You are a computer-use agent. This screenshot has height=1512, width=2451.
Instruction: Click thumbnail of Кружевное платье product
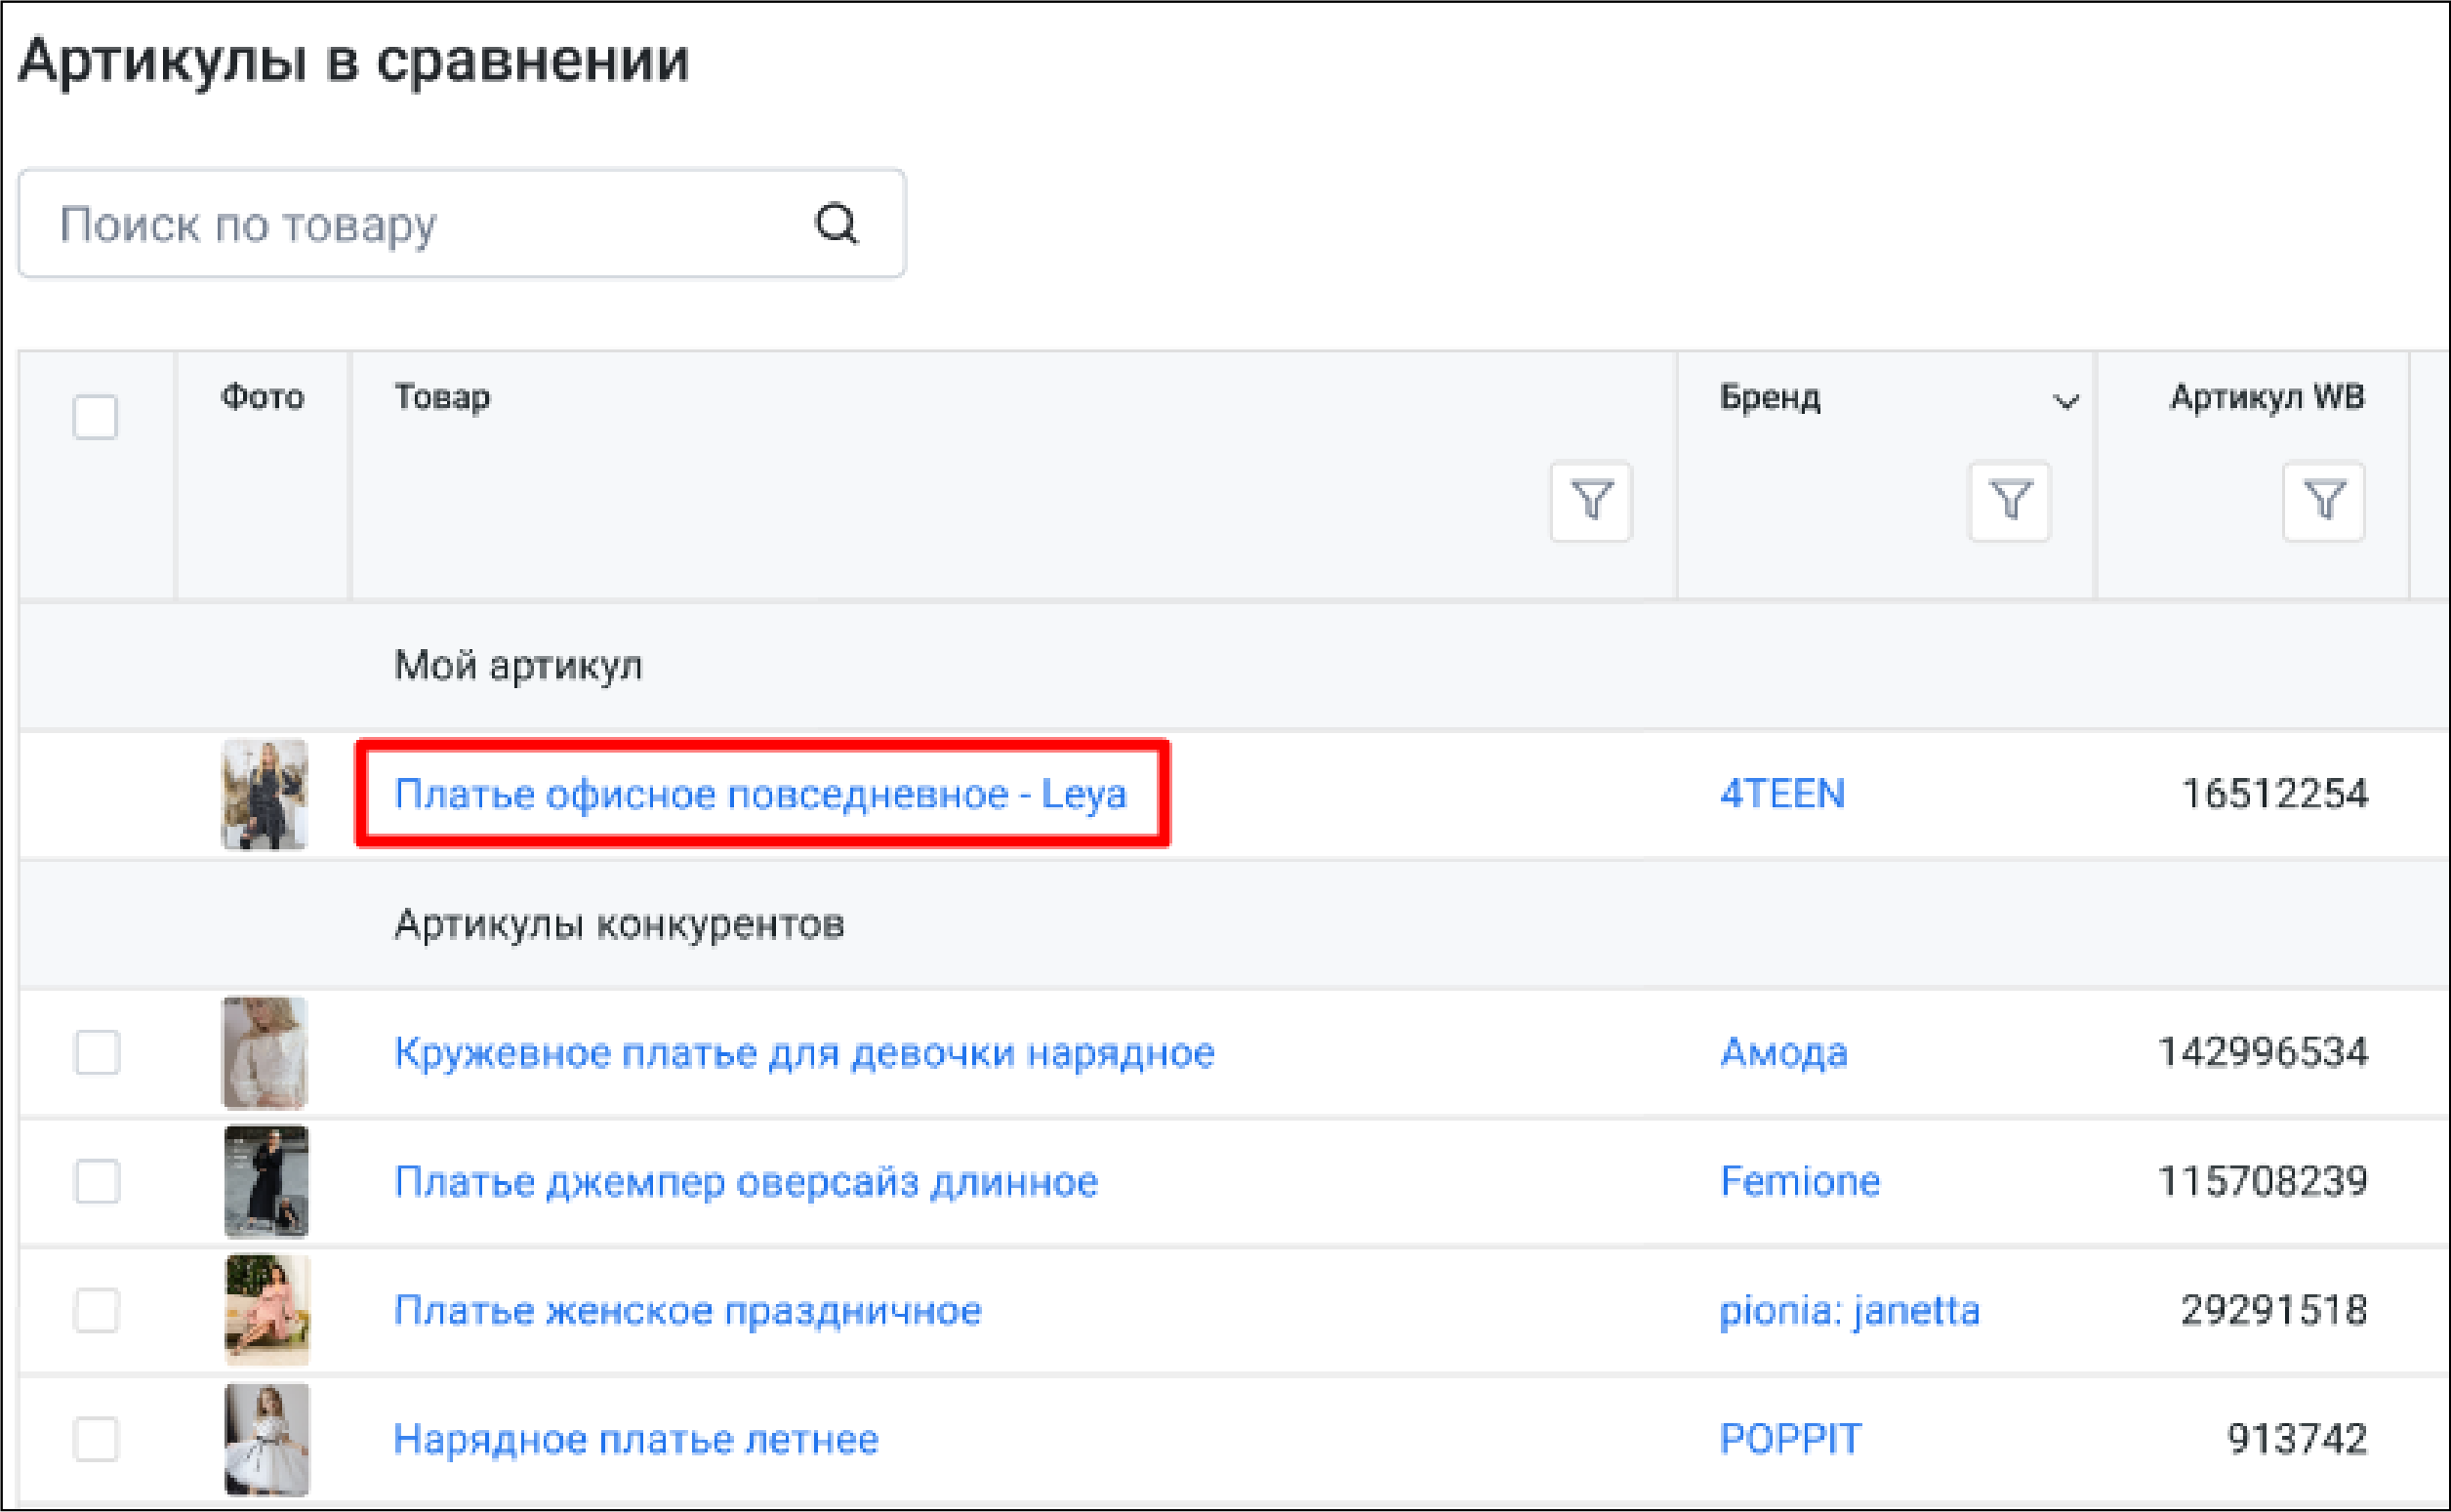[264, 1053]
